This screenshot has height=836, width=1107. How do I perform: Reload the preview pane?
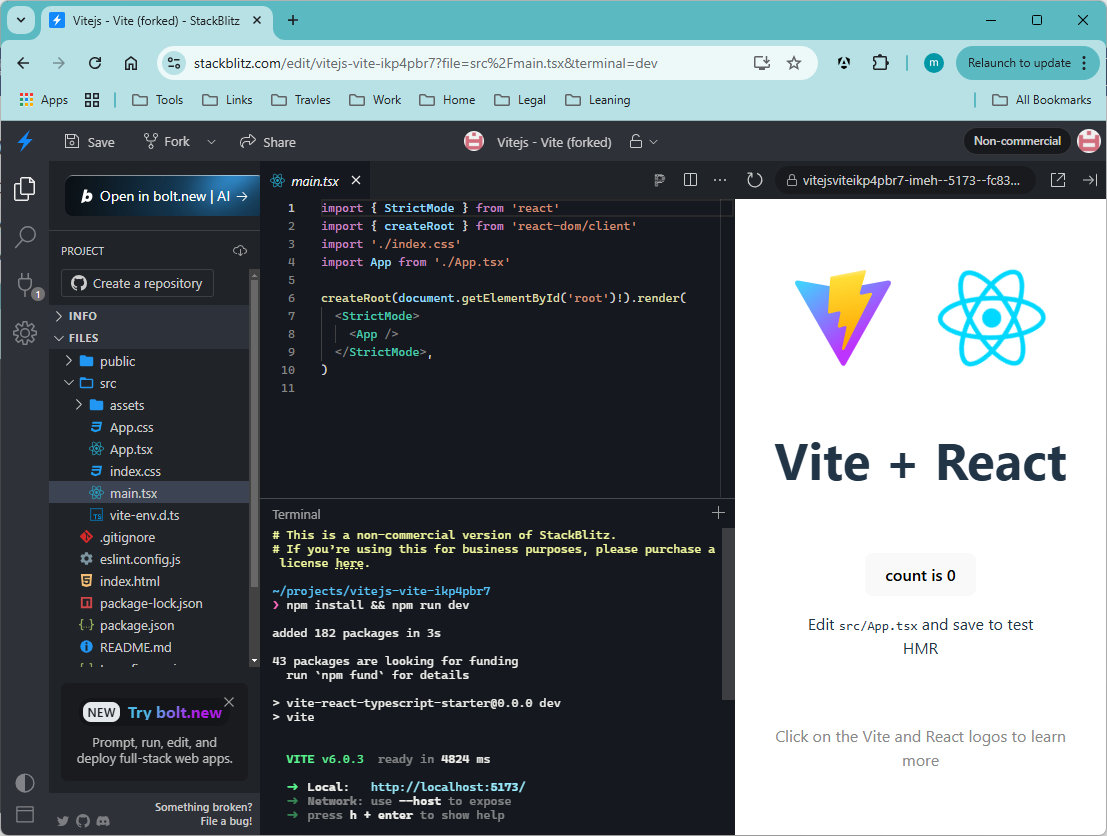755,181
